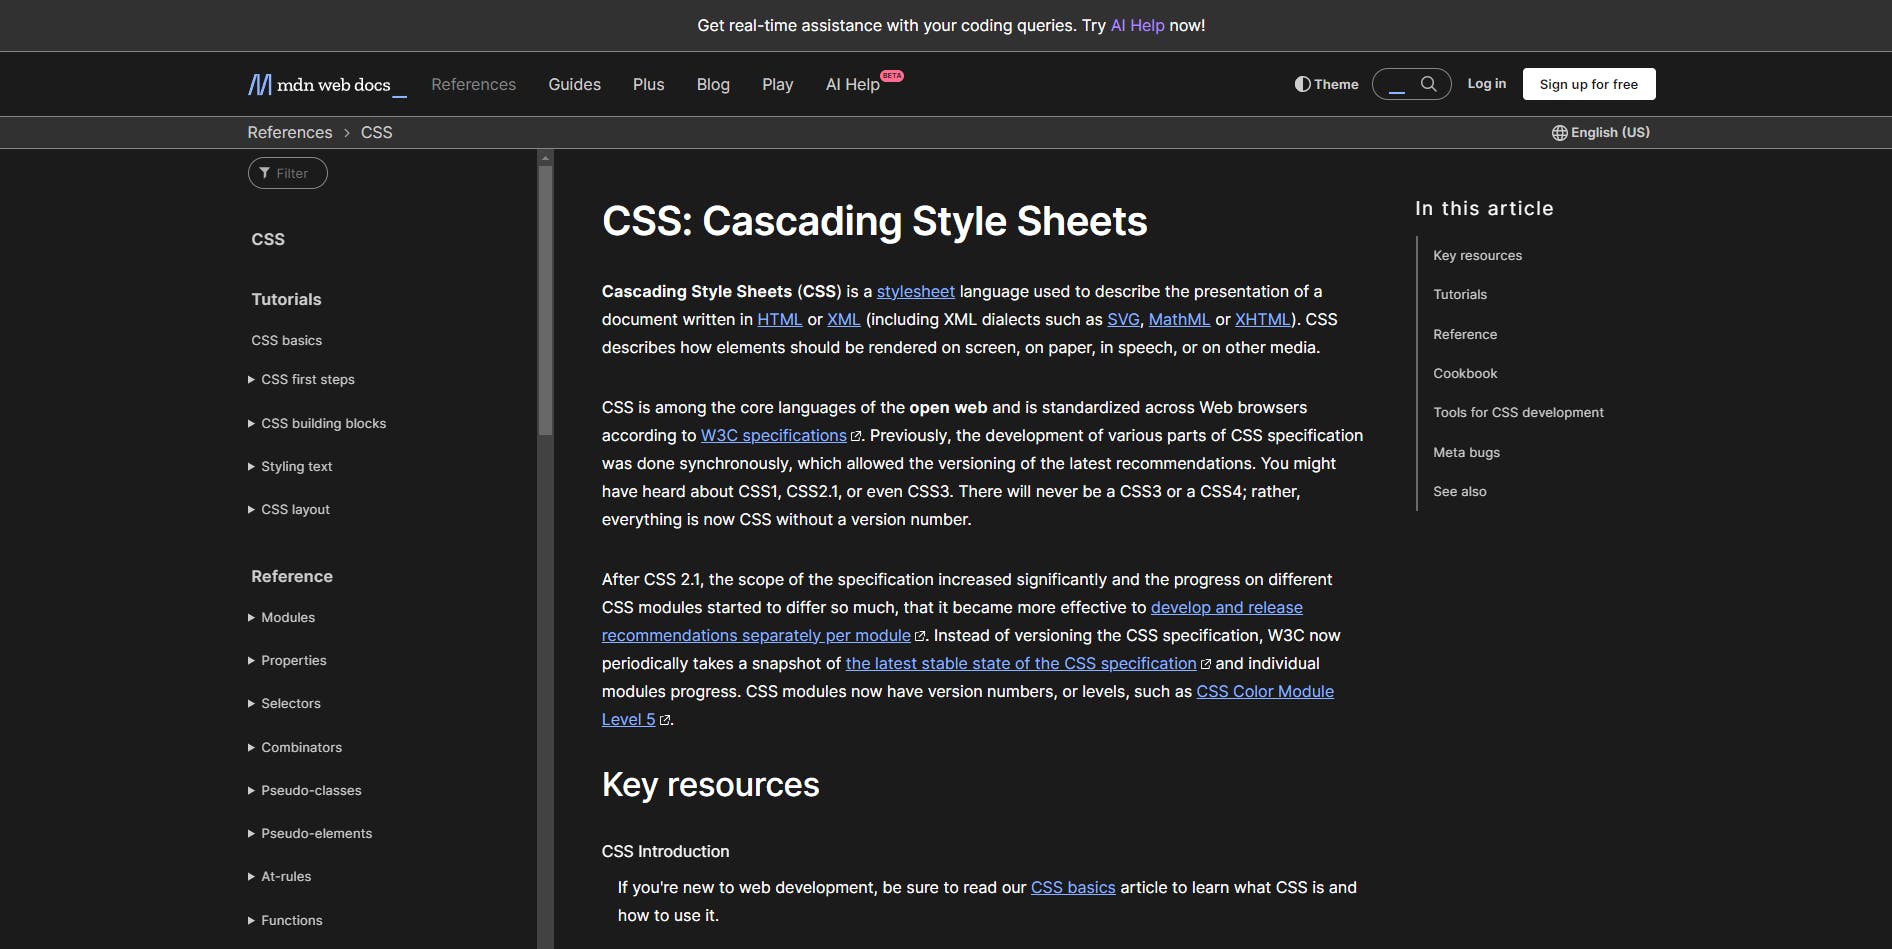
Task: Expand Pseudo-classes reference list
Action: 305,791
